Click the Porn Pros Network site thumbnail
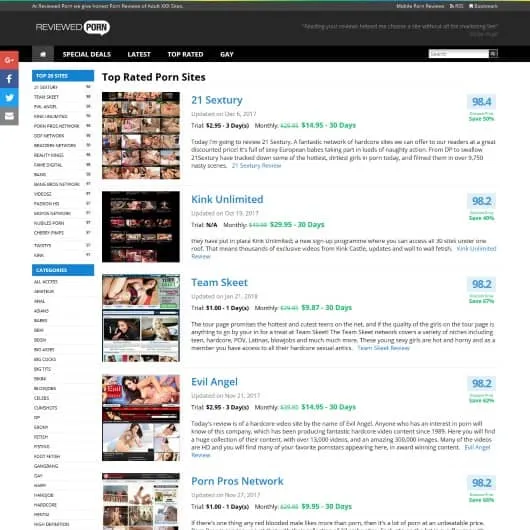The image size is (530, 530). coord(141,502)
